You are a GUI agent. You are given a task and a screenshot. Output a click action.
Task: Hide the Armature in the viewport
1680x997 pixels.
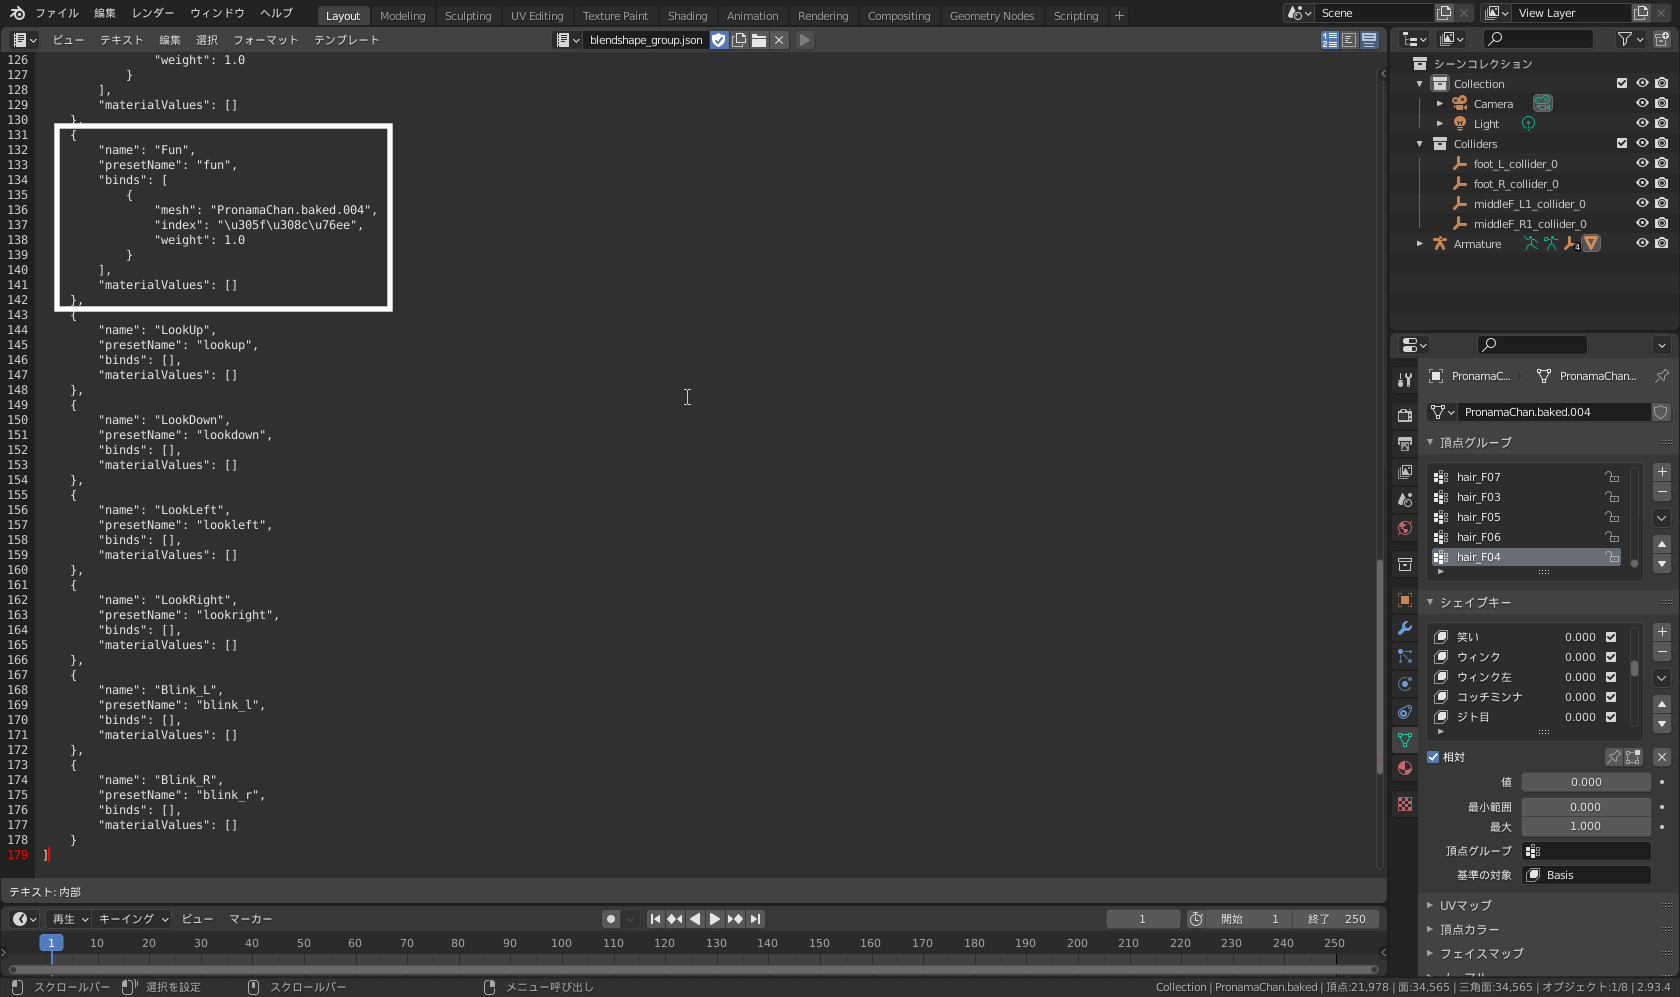tap(1642, 244)
